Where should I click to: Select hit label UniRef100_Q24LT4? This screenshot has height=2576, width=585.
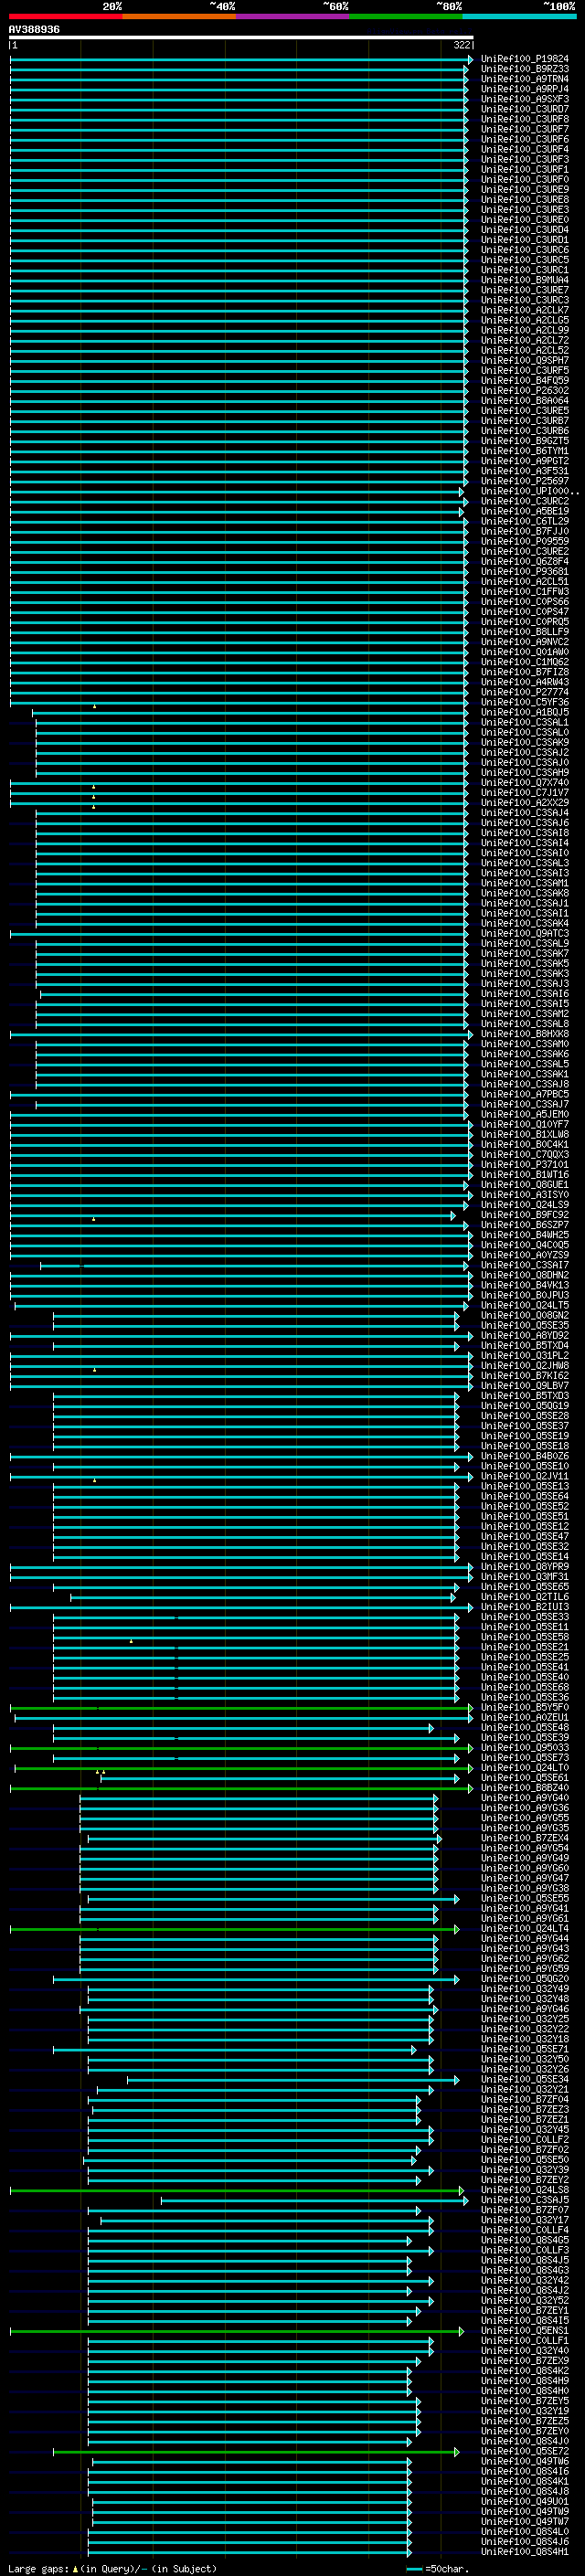[524, 1928]
